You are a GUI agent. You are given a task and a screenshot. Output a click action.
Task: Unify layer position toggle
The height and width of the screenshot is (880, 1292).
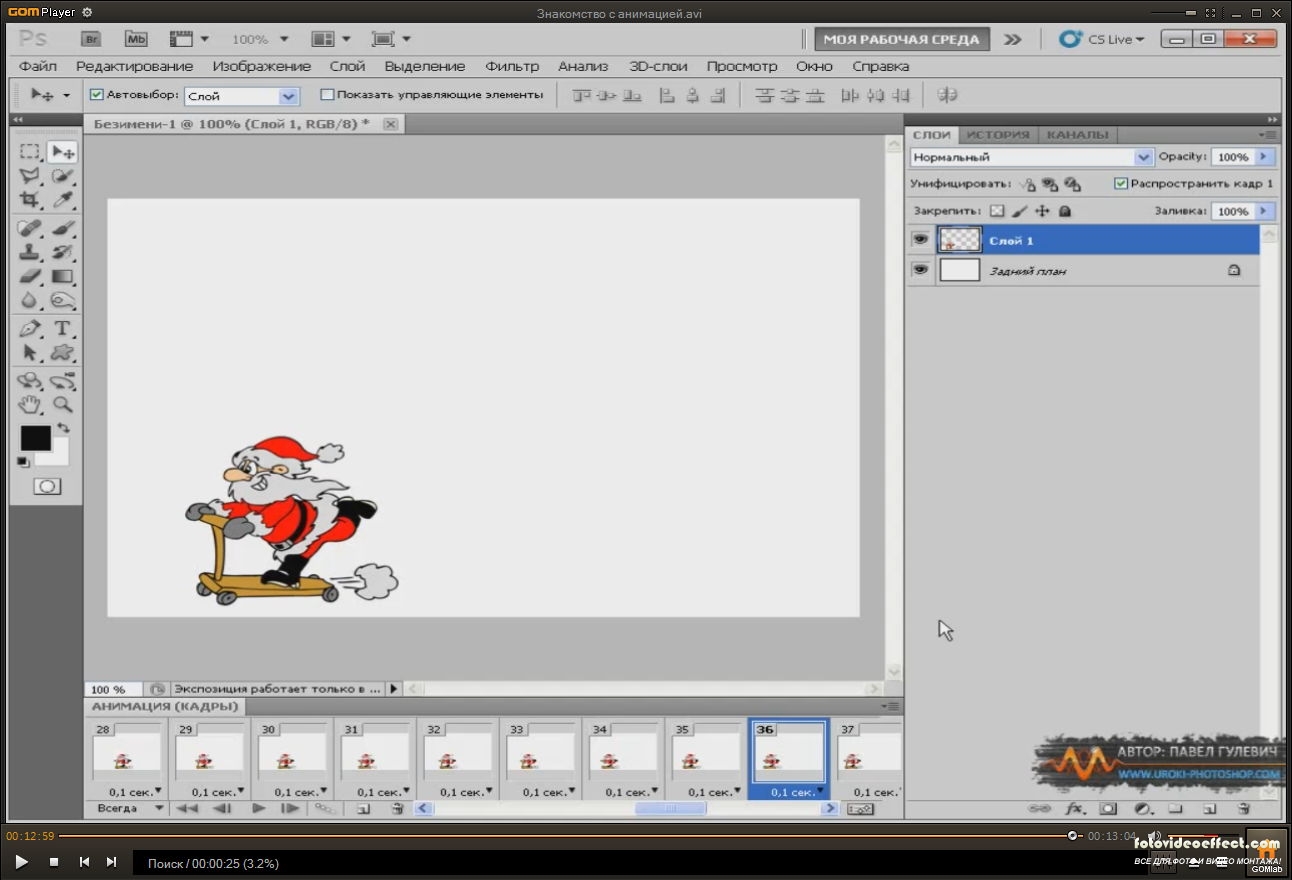pos(1028,184)
